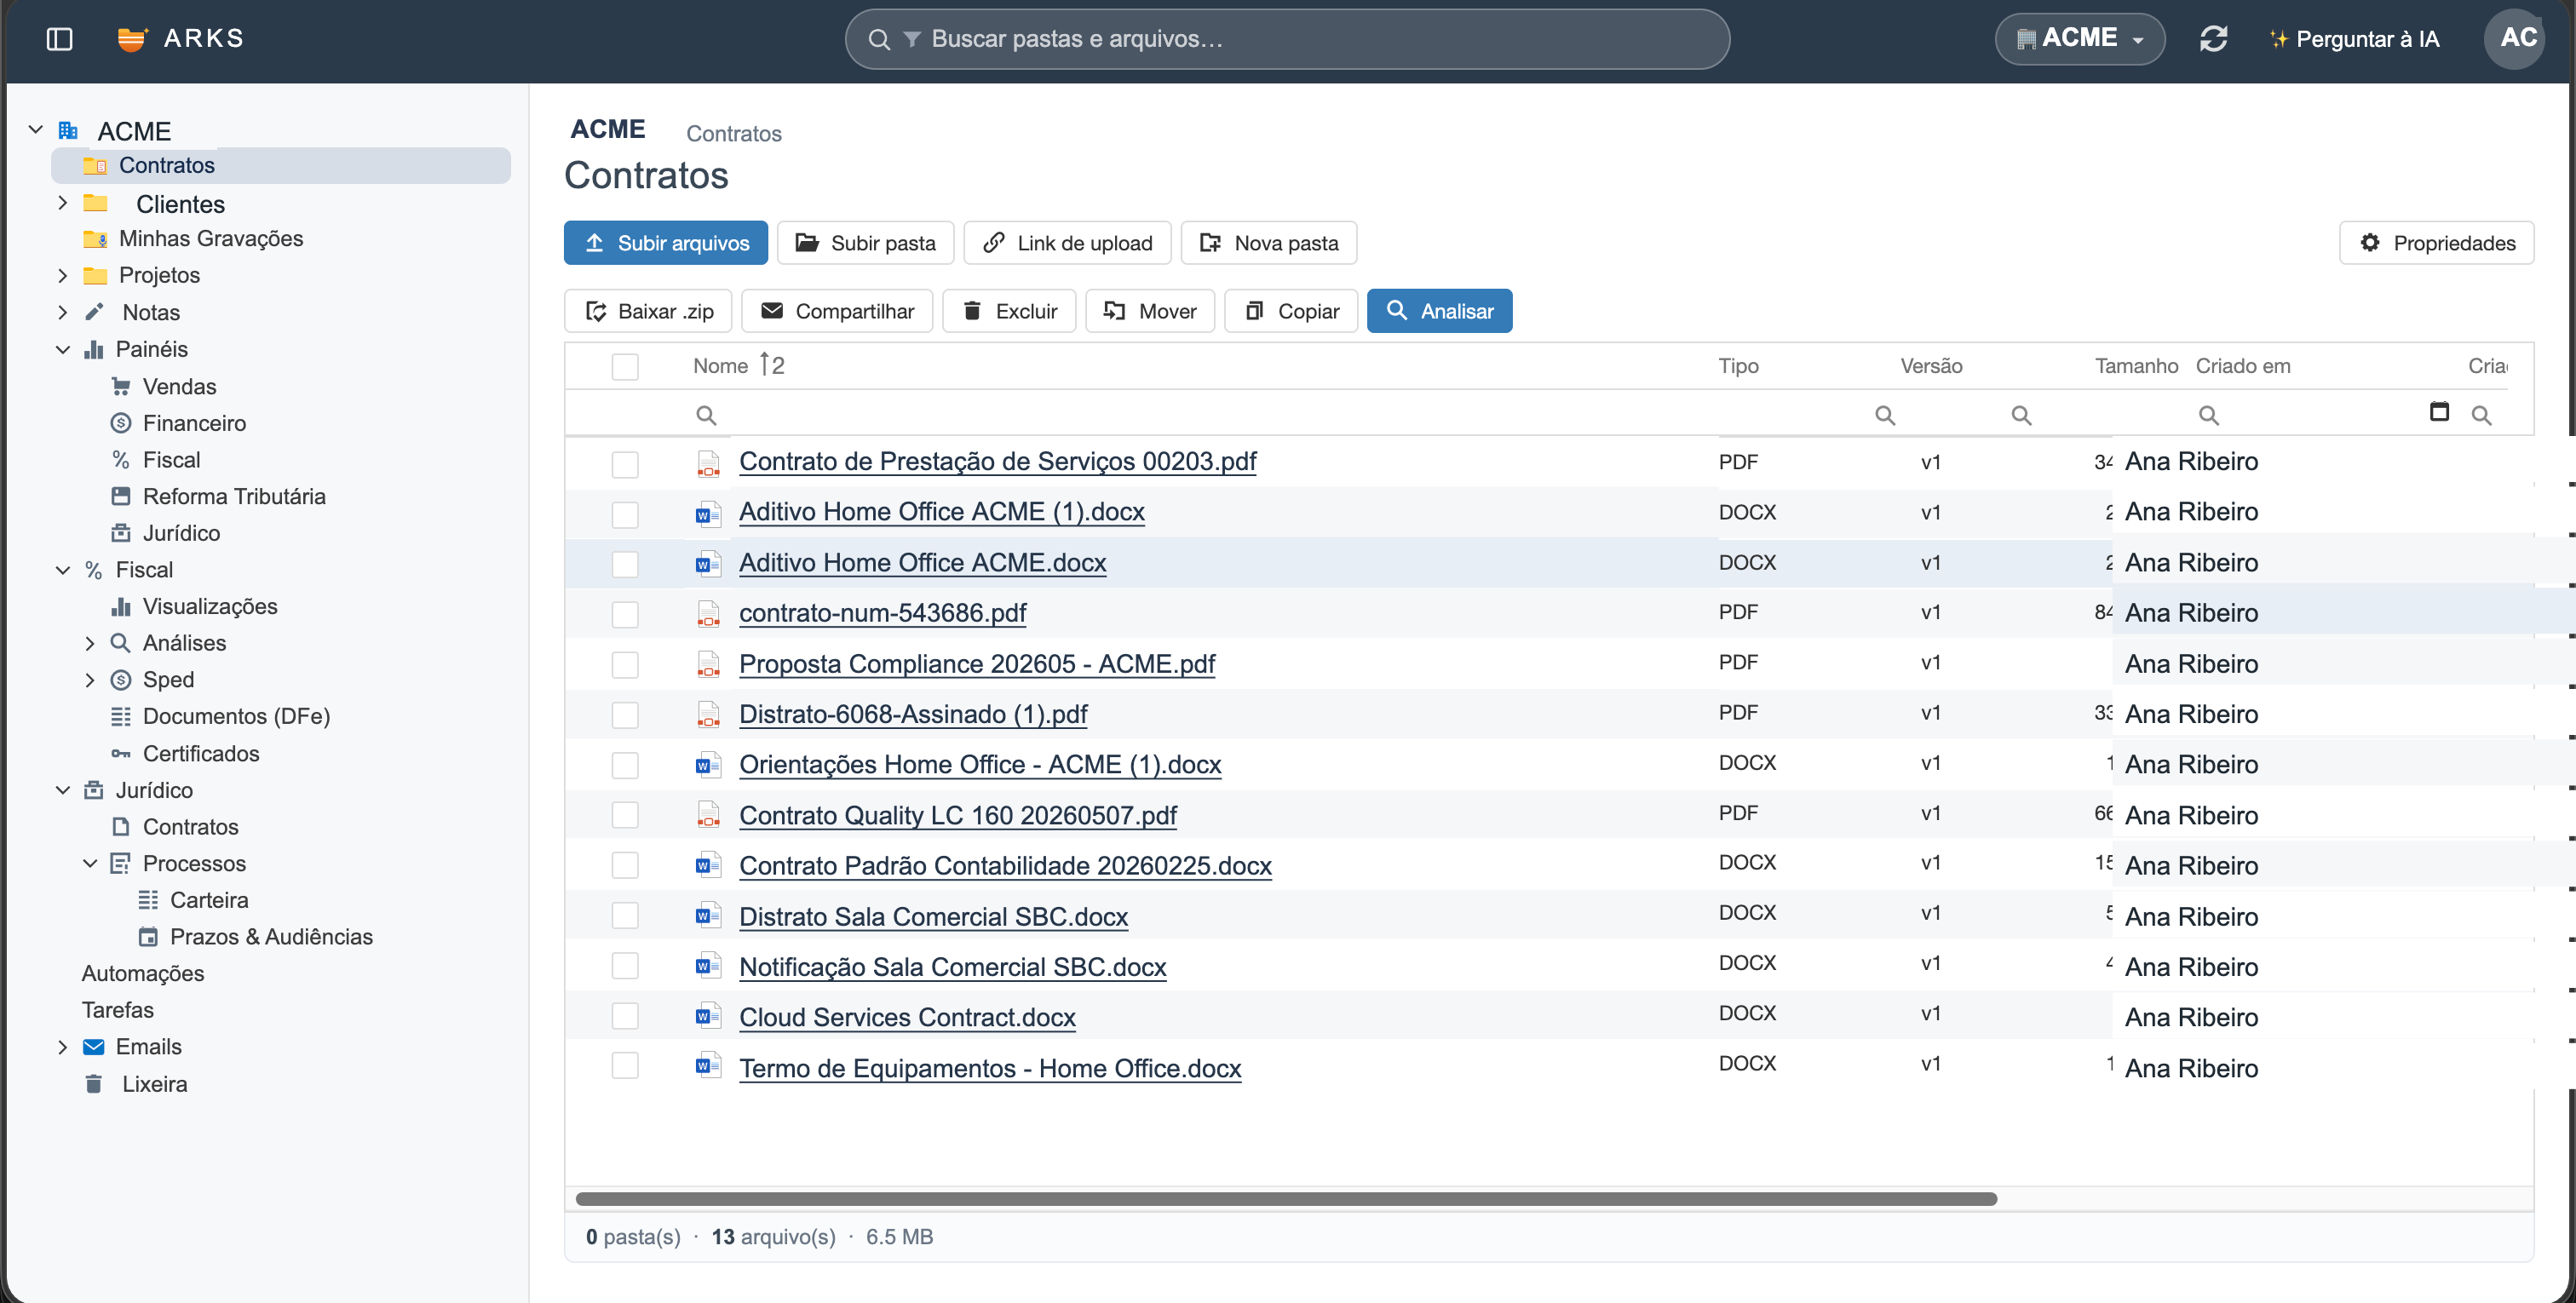Click the Tipo column filter search icon
The height and width of the screenshot is (1303, 2576).
(x=1885, y=415)
